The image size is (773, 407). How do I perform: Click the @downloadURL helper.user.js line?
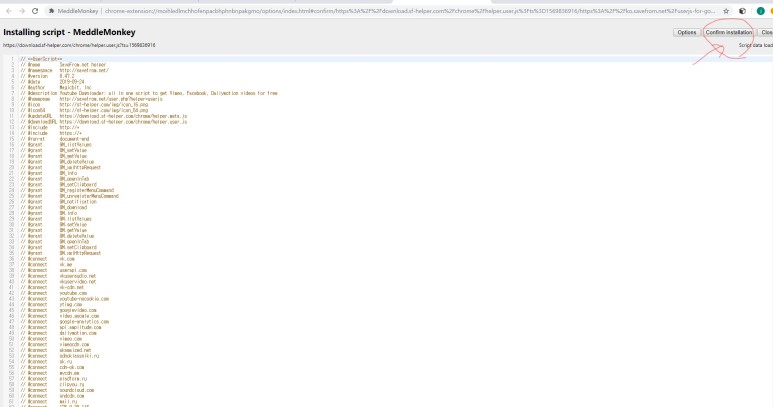tap(103, 122)
